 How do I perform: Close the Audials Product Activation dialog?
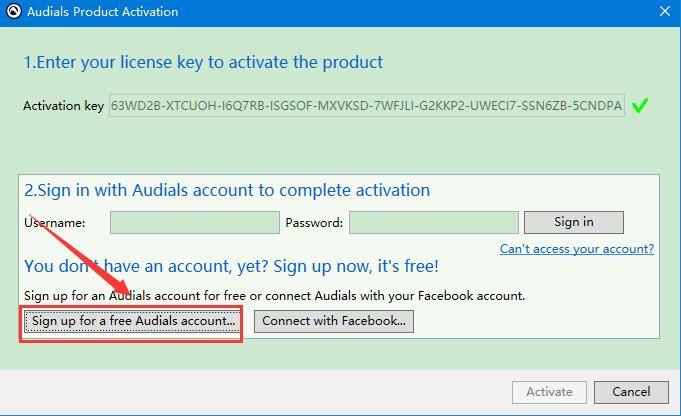click(665, 12)
